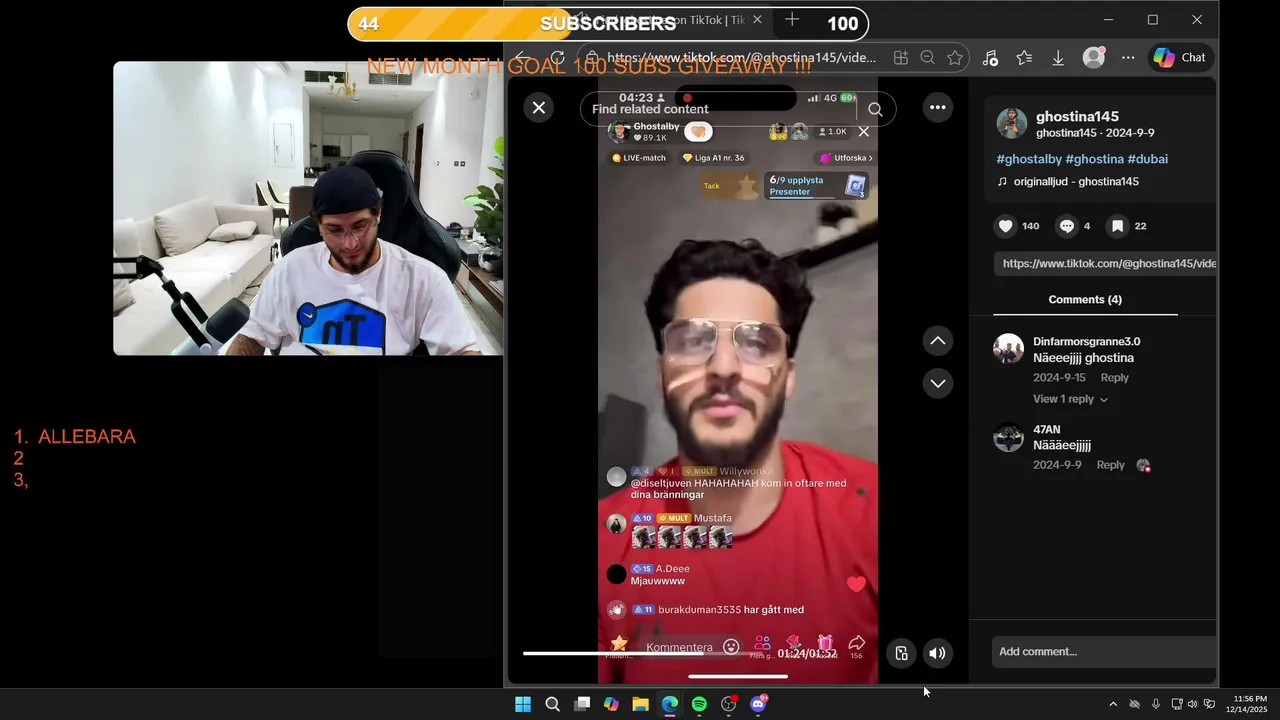Click the ALLEBARA leaderboard text
Screen dimensions: 1280x720
(87, 437)
